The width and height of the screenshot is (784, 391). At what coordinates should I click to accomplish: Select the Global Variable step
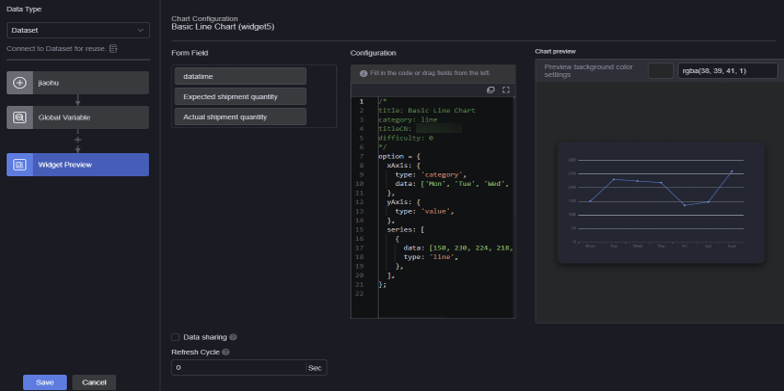point(78,118)
